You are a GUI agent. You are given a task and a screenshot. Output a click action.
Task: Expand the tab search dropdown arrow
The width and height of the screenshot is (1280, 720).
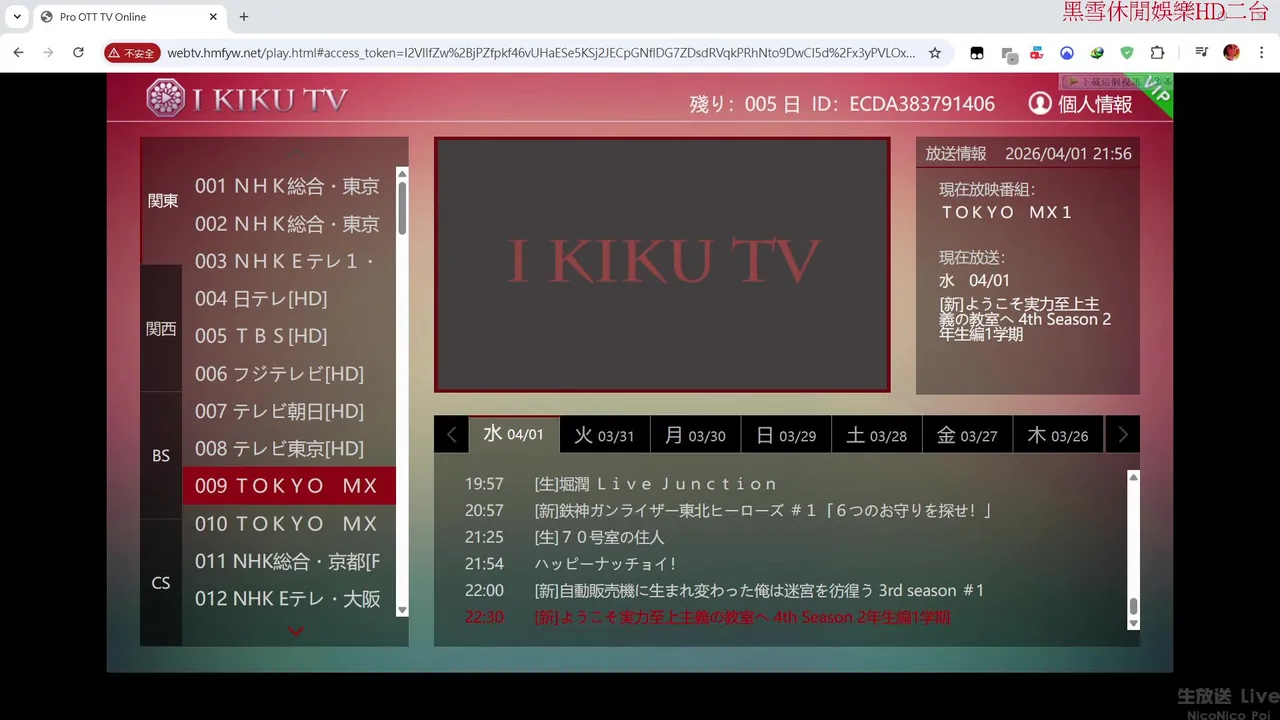pos(17,17)
